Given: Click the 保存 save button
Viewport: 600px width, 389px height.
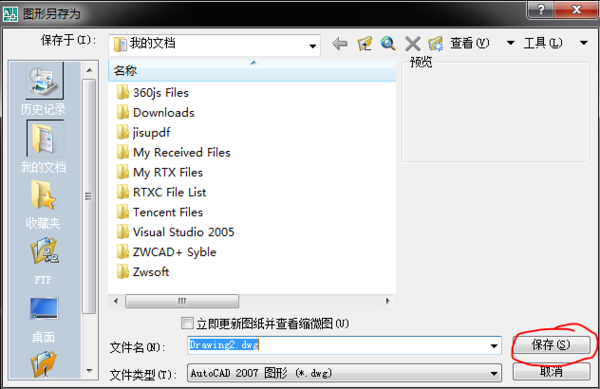Looking at the screenshot, I should coord(551,345).
